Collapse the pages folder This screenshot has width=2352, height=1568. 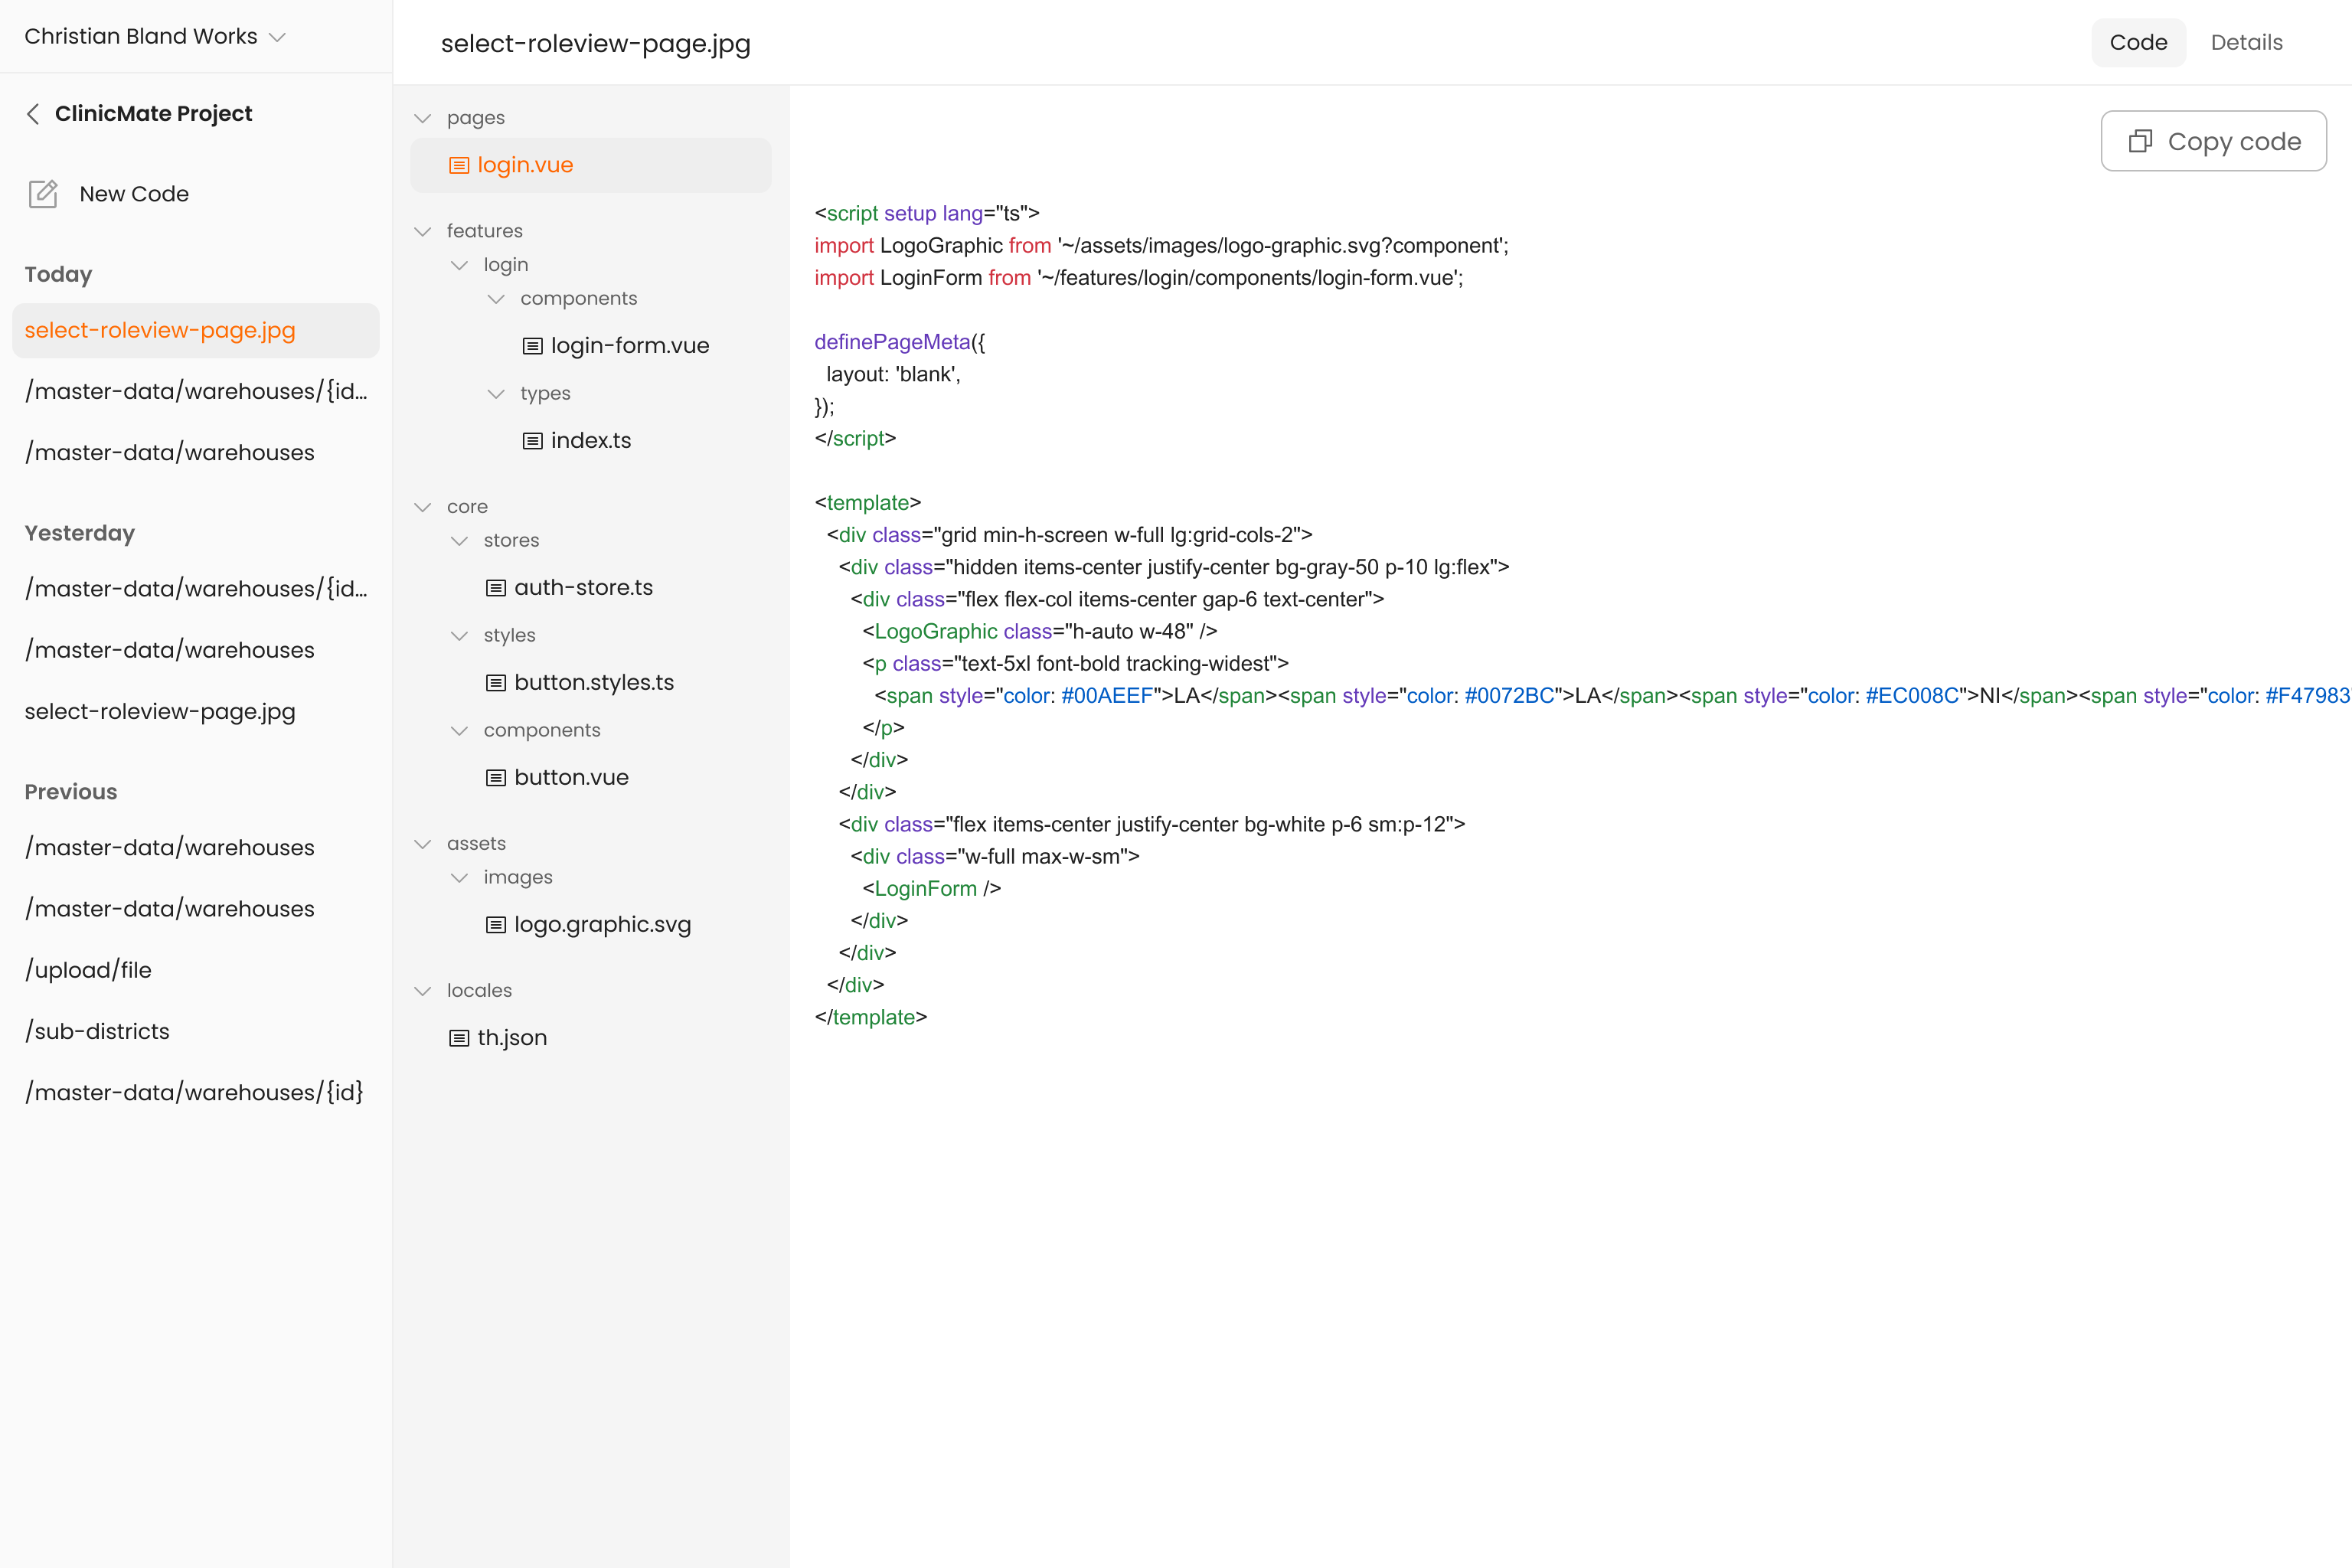423,118
